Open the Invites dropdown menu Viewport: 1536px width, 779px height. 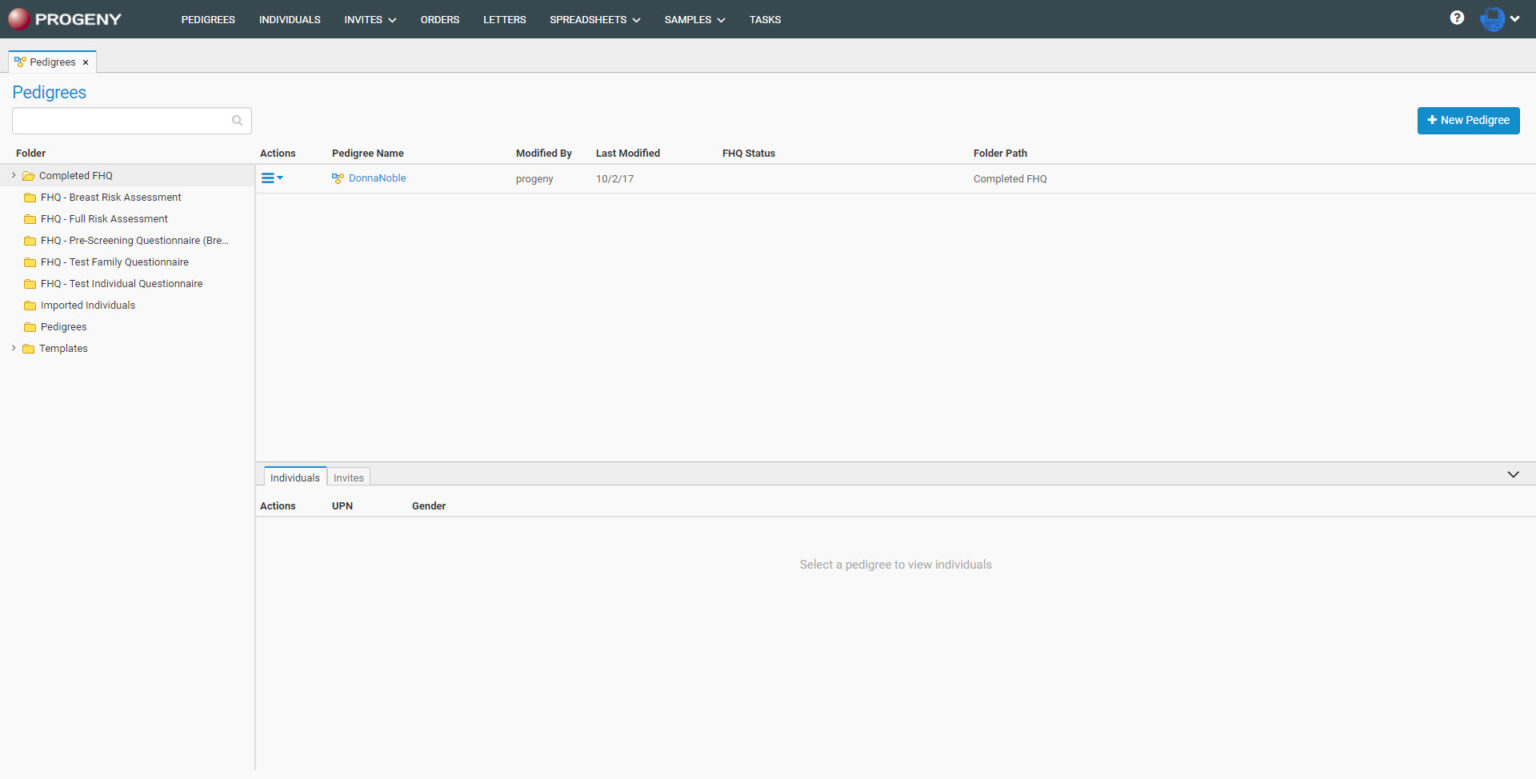pos(370,20)
